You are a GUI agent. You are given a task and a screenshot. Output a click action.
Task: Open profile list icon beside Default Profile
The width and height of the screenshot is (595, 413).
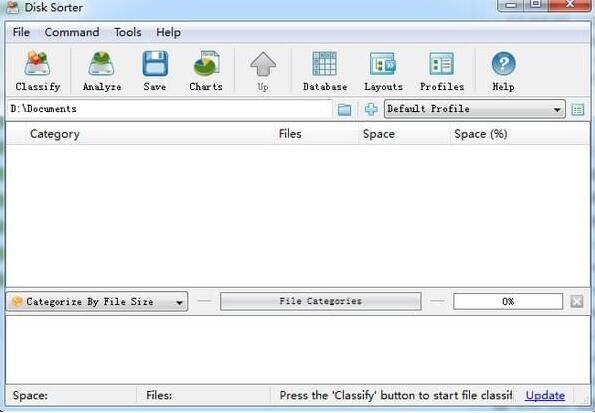578,110
